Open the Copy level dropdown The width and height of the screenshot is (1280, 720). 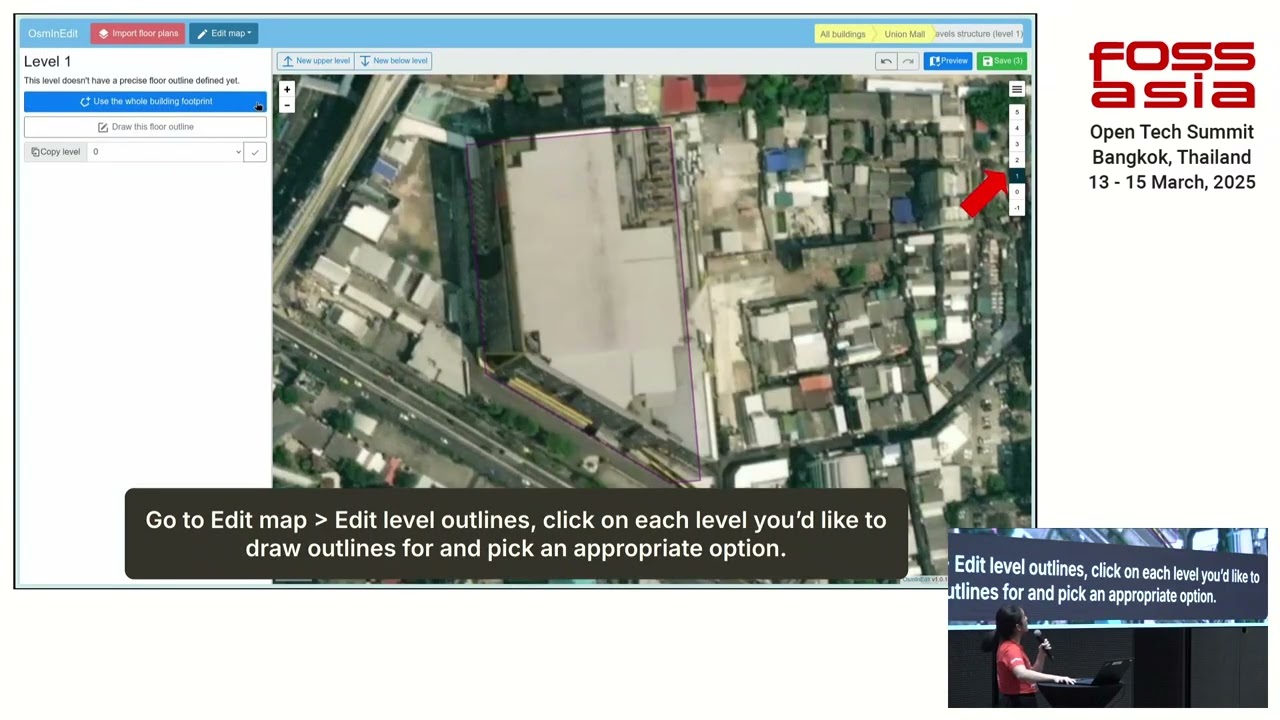(166, 152)
